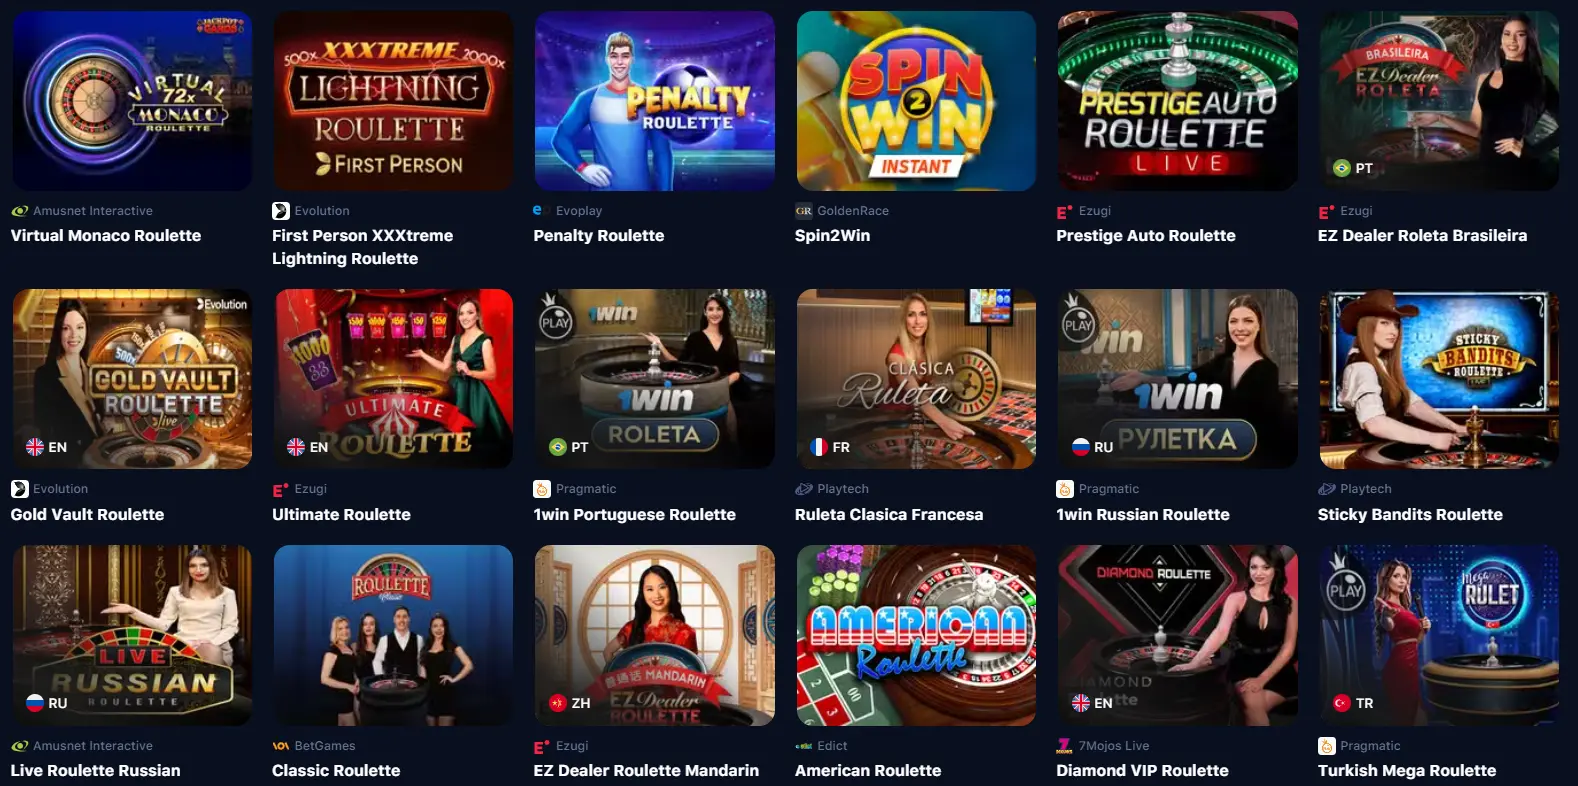1578x786 pixels.
Task: Click the 7Mojos Live provider icon
Action: (x=1064, y=746)
